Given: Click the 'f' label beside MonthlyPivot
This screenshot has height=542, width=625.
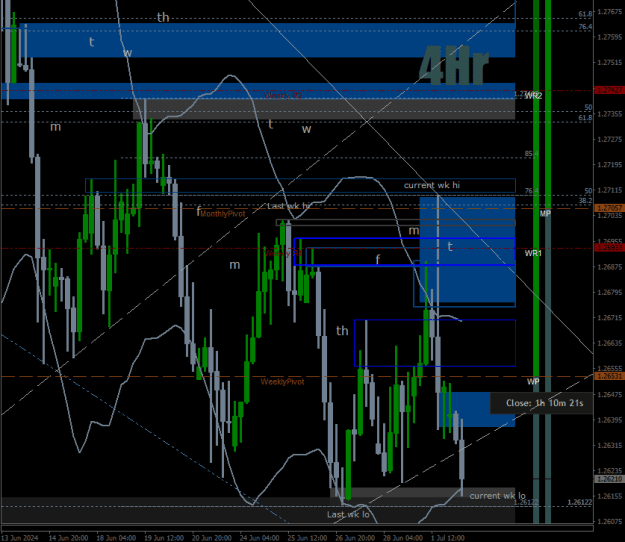Looking at the screenshot, I should (x=198, y=211).
